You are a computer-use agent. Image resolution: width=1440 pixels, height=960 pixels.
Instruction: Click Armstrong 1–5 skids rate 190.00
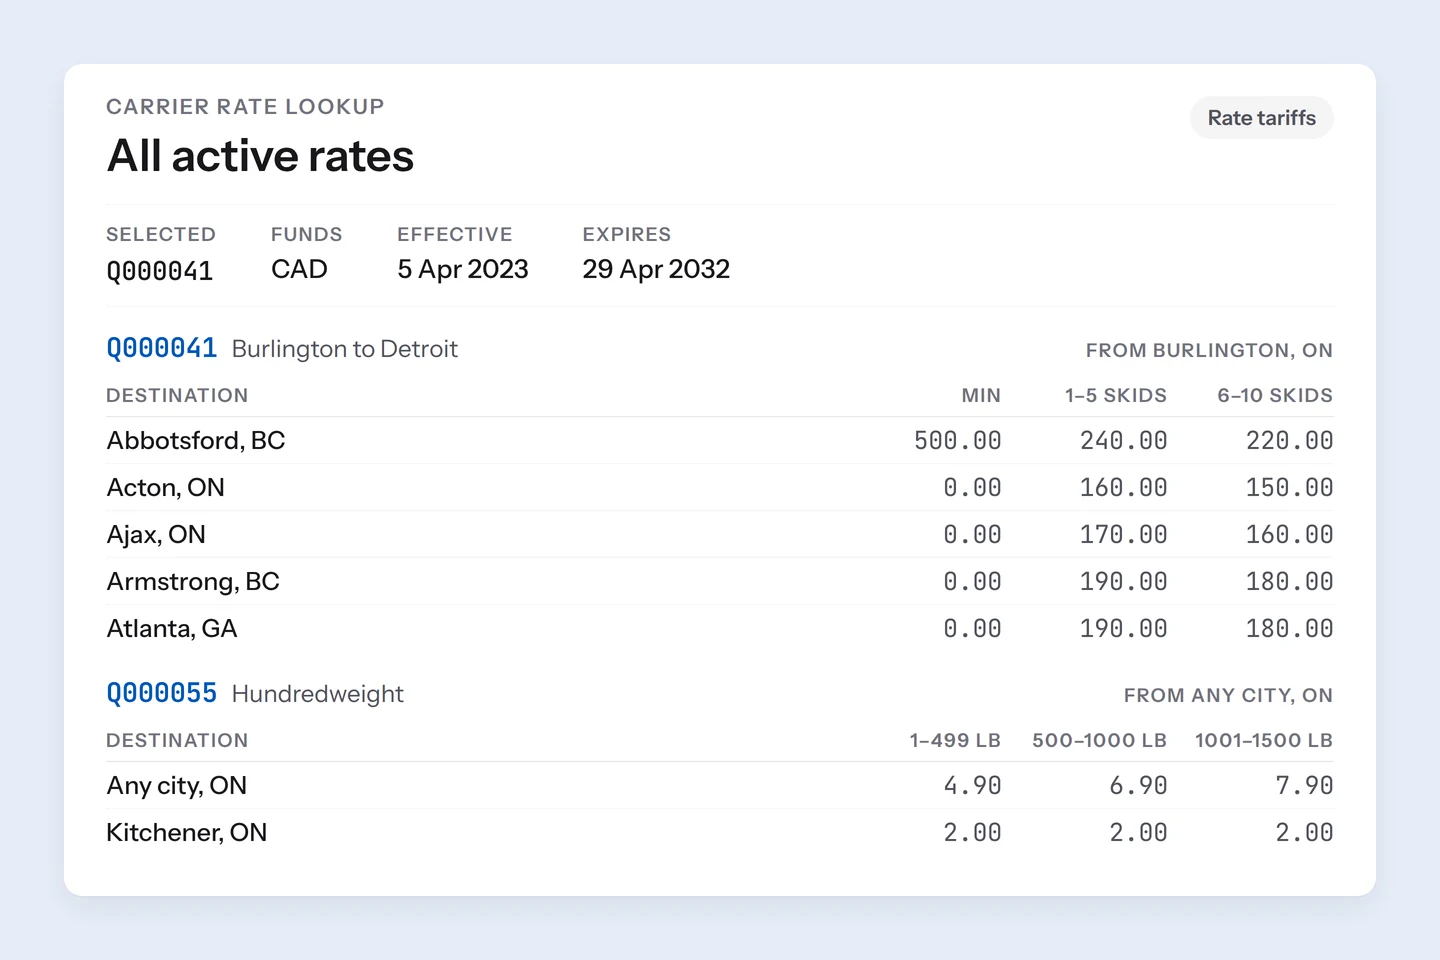pyautogui.click(x=1123, y=581)
